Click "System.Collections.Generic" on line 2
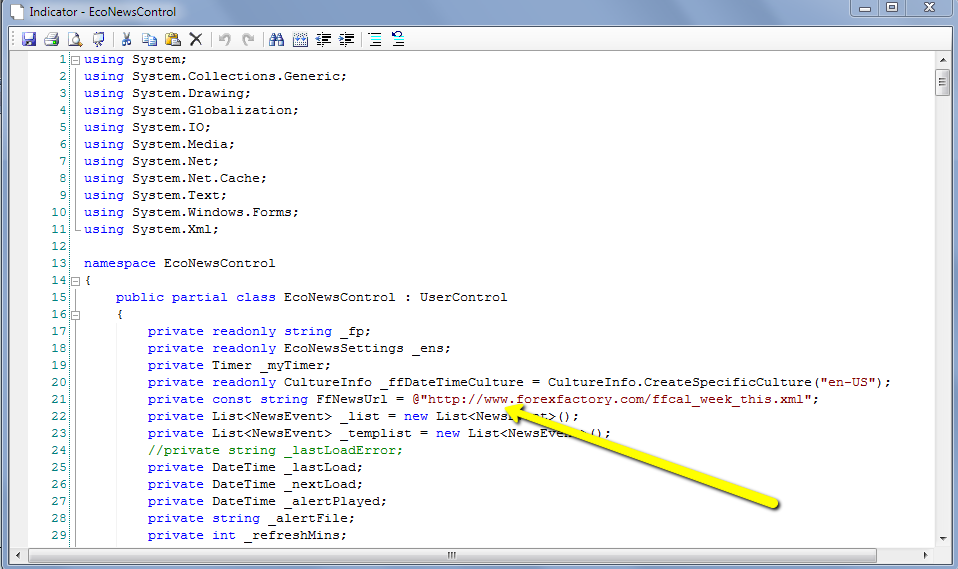 tap(236, 76)
